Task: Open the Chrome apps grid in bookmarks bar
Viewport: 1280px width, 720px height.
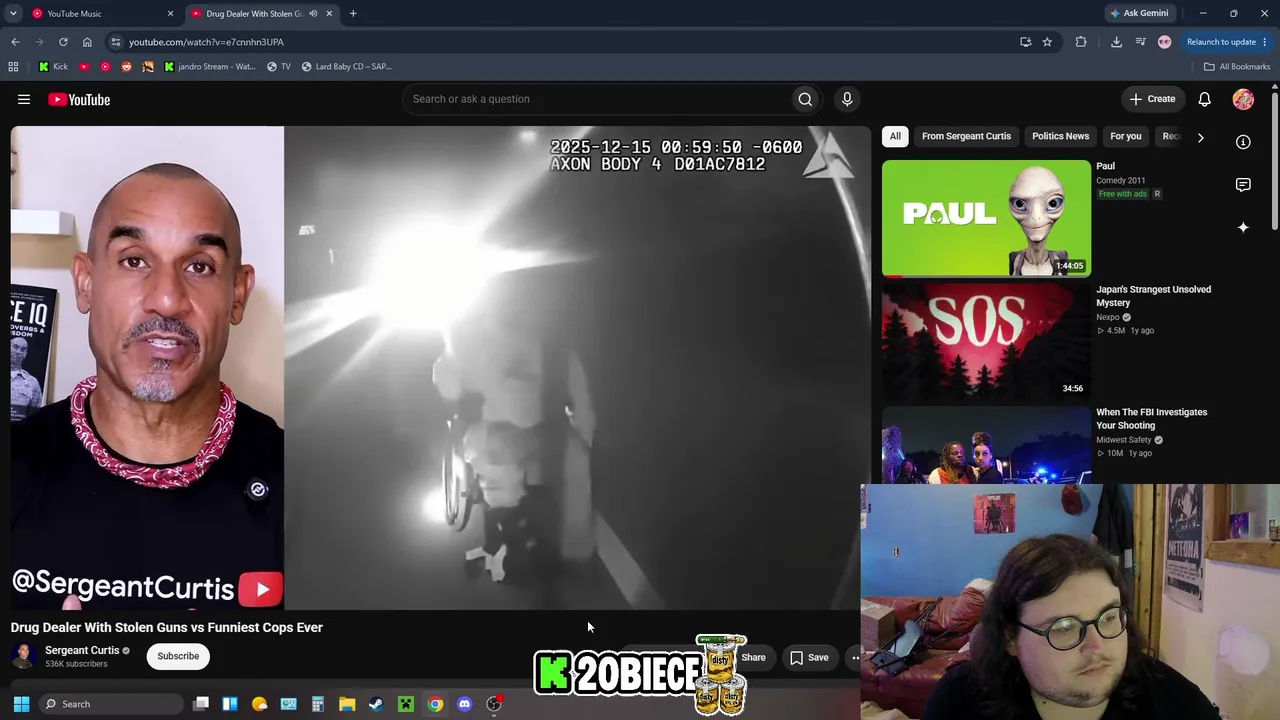Action: point(13,67)
